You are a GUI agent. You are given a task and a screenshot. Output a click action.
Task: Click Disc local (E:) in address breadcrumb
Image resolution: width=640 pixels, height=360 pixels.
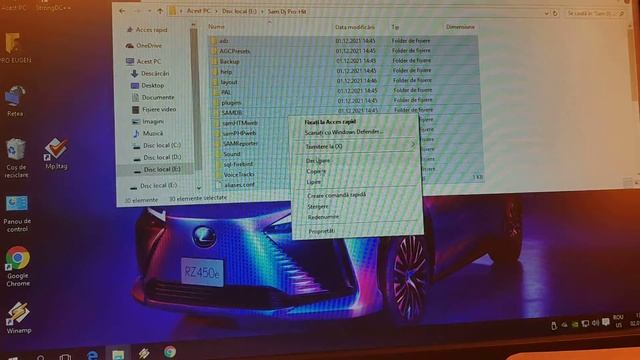[239, 11]
